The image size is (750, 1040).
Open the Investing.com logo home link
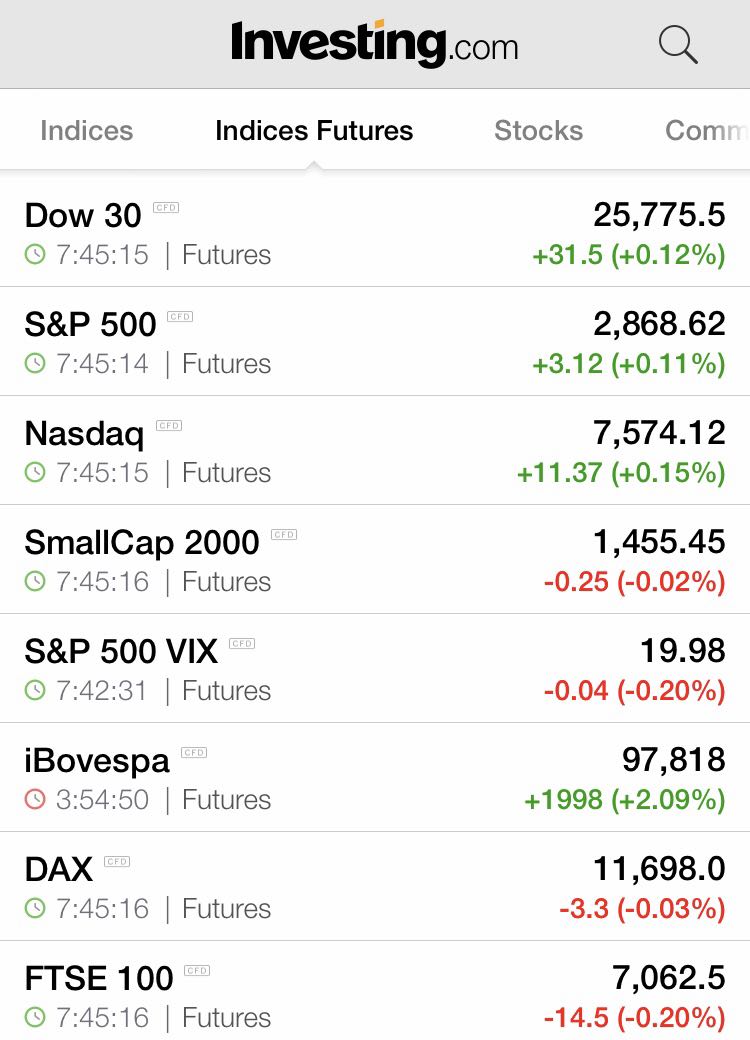coord(375,44)
